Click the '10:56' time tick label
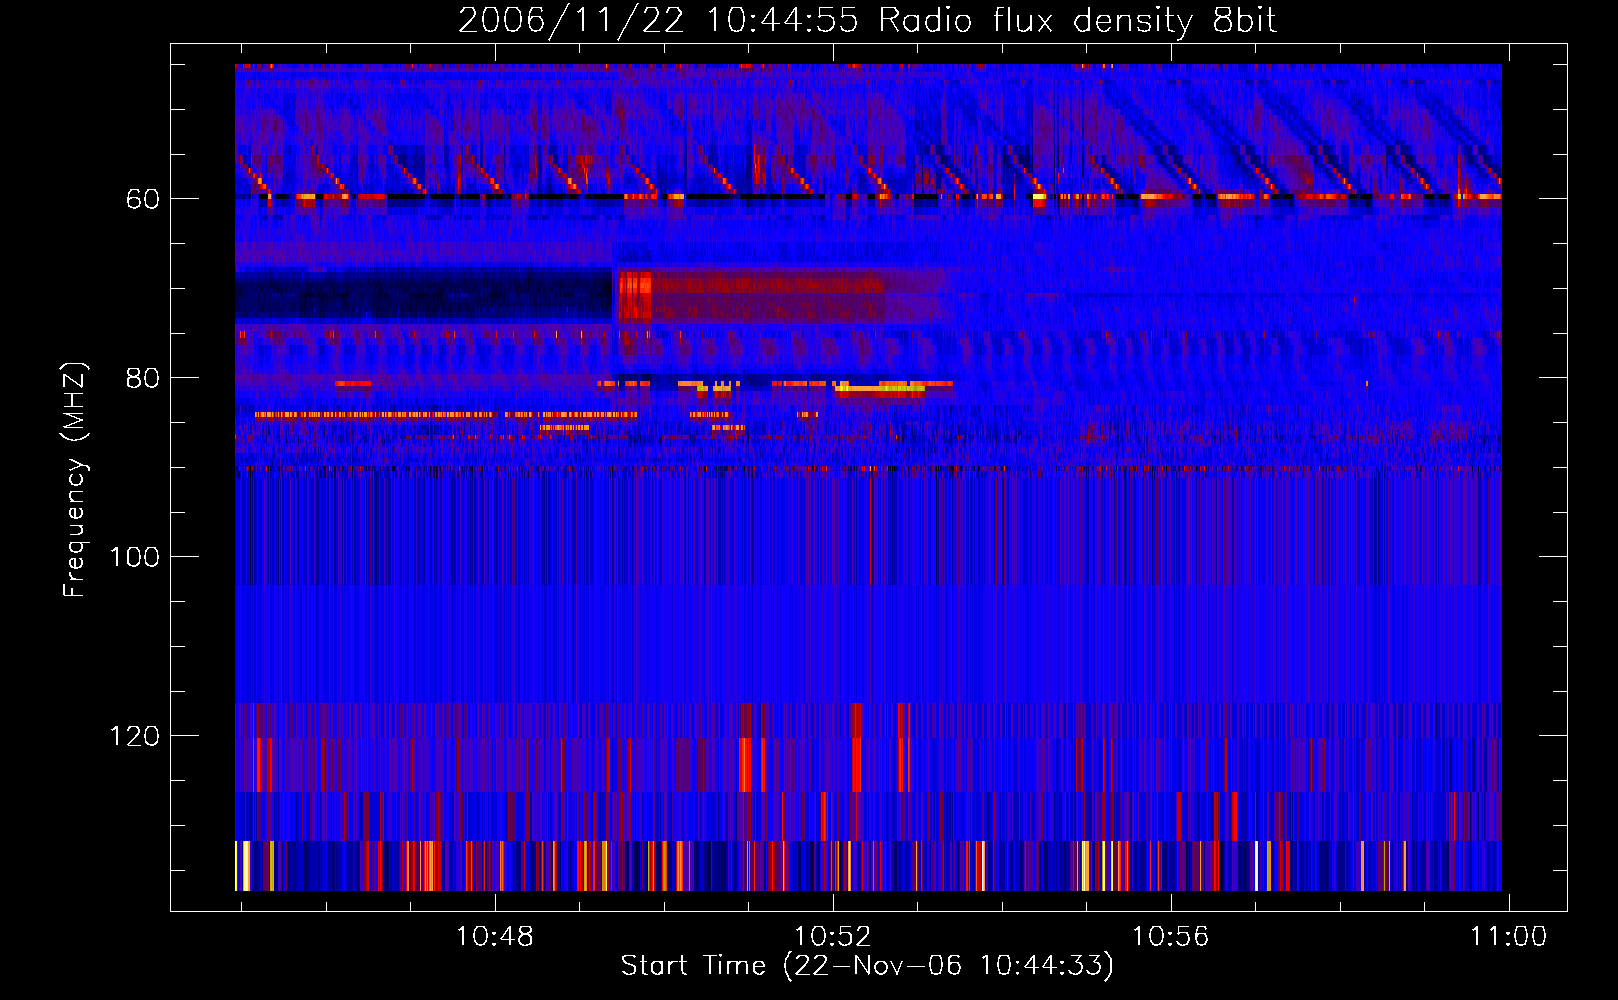The image size is (1618, 1000). [x=1170, y=937]
